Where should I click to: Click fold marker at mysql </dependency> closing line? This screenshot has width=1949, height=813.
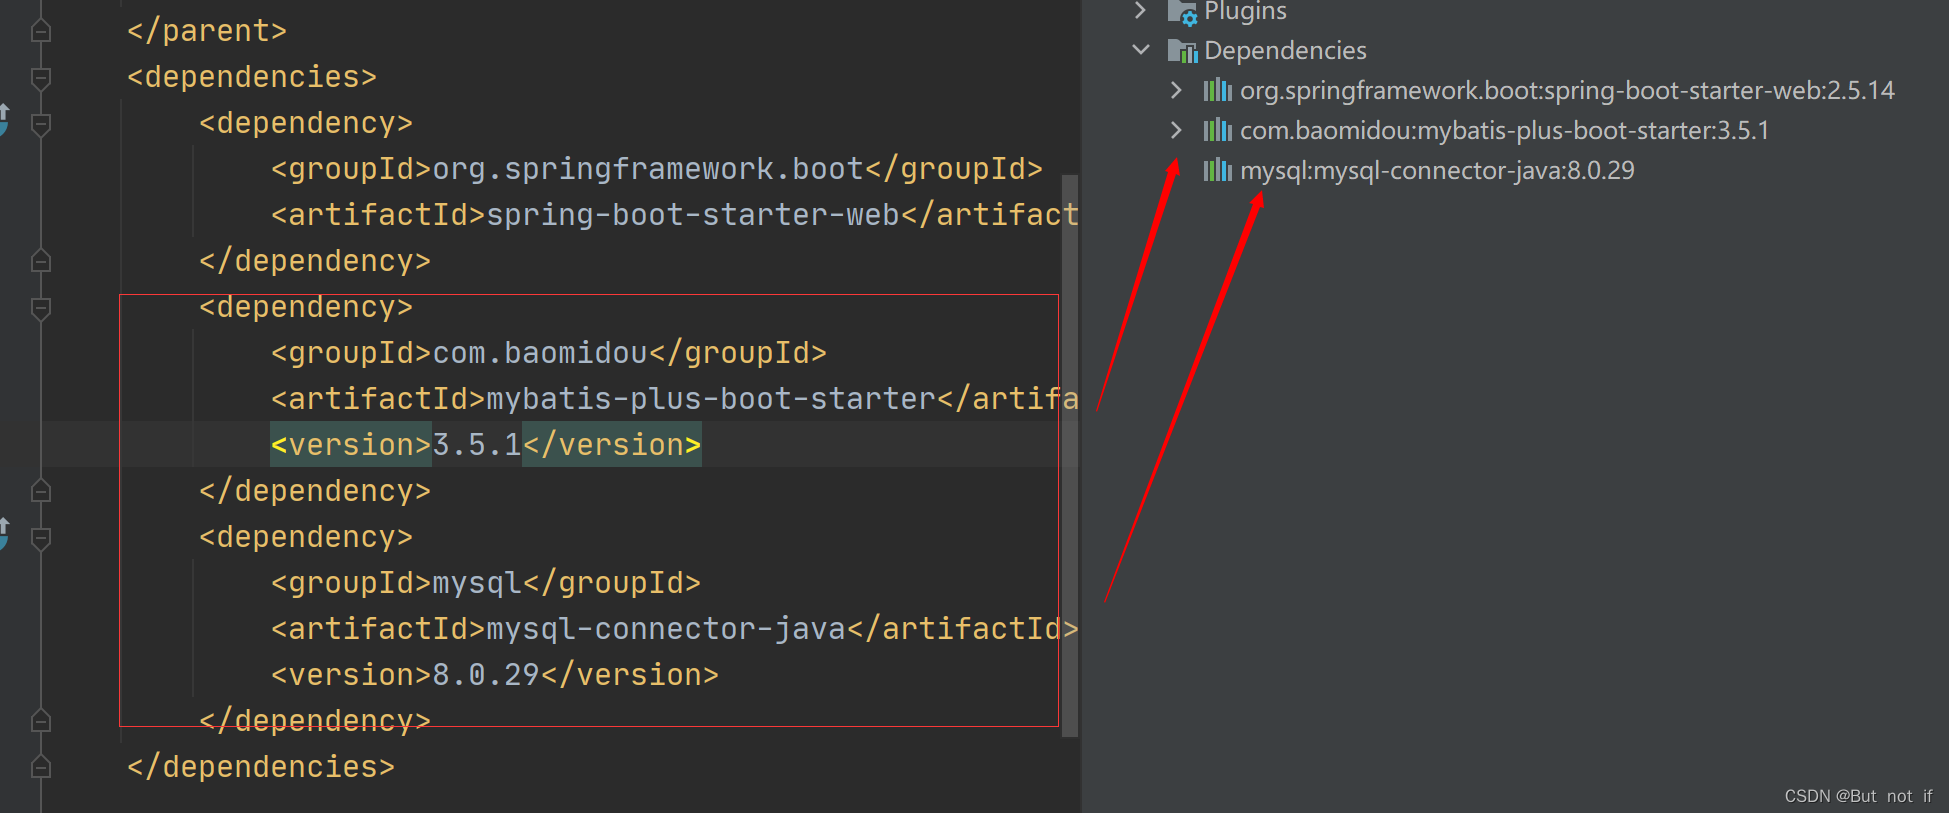[41, 721]
